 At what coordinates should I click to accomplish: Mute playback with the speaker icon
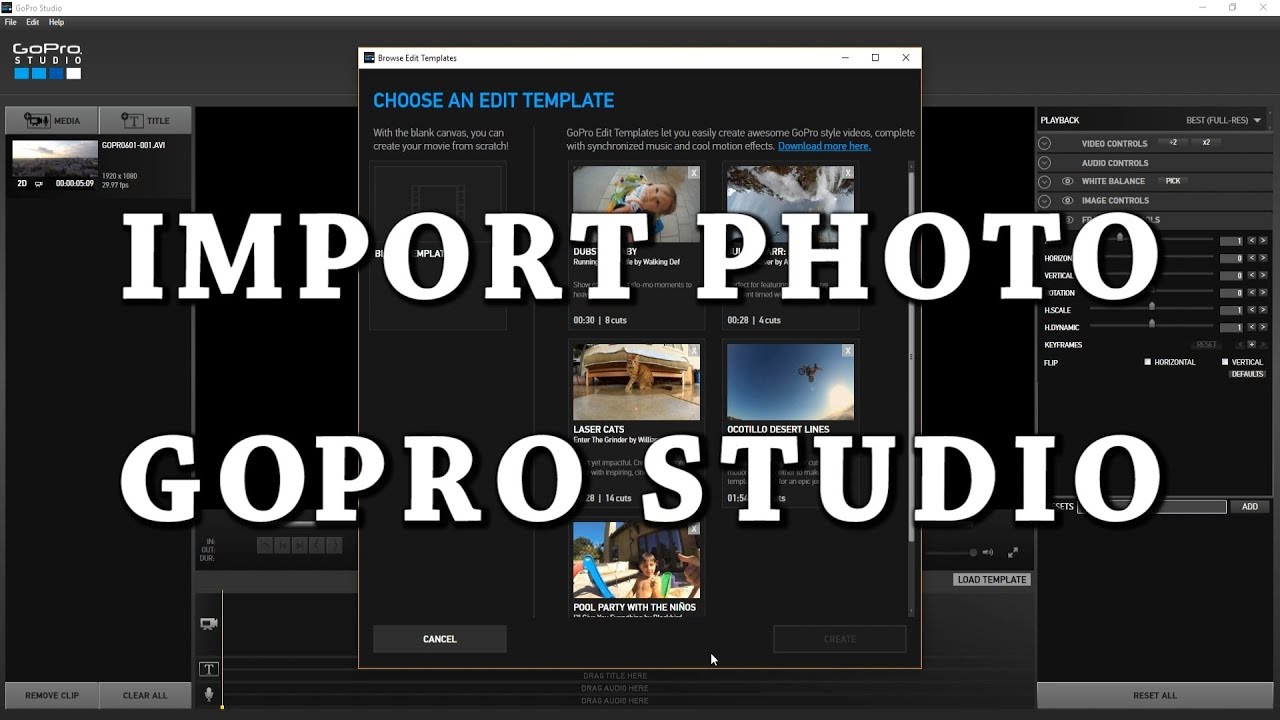pyautogui.click(x=988, y=552)
